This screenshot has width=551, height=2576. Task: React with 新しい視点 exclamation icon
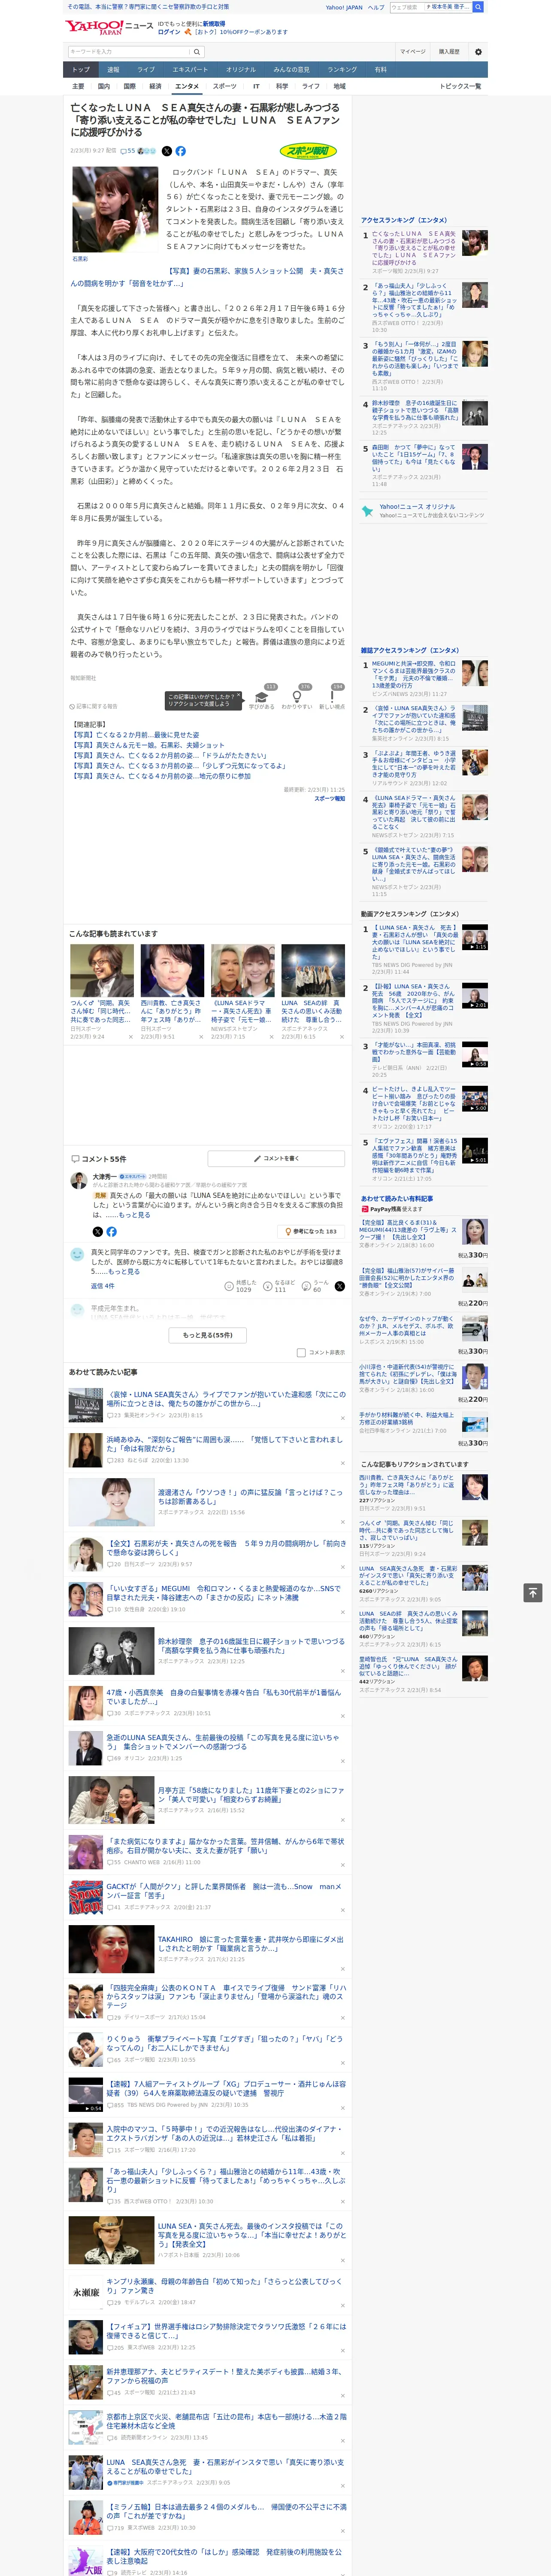[332, 697]
